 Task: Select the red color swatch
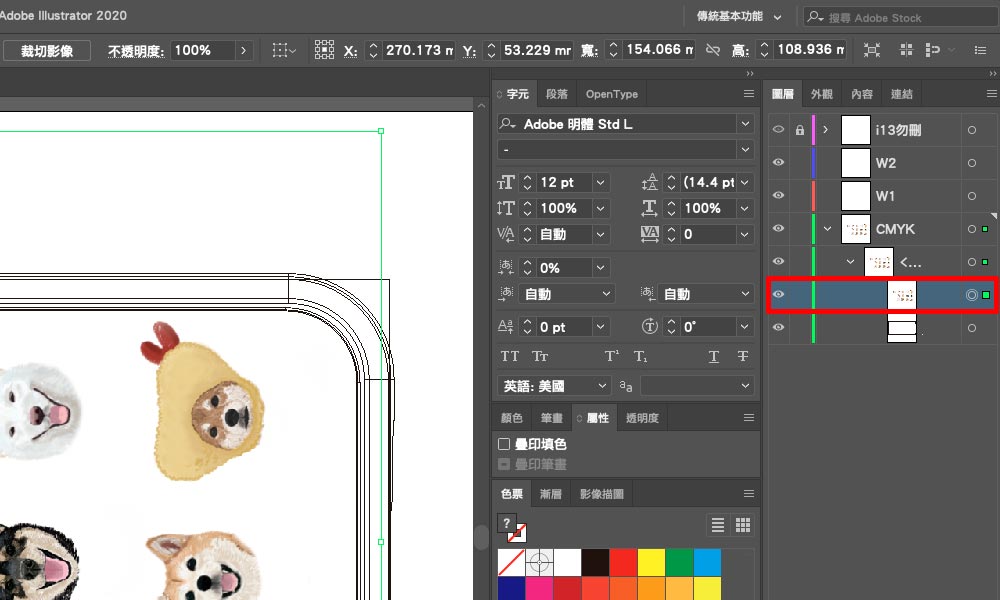[x=623, y=562]
